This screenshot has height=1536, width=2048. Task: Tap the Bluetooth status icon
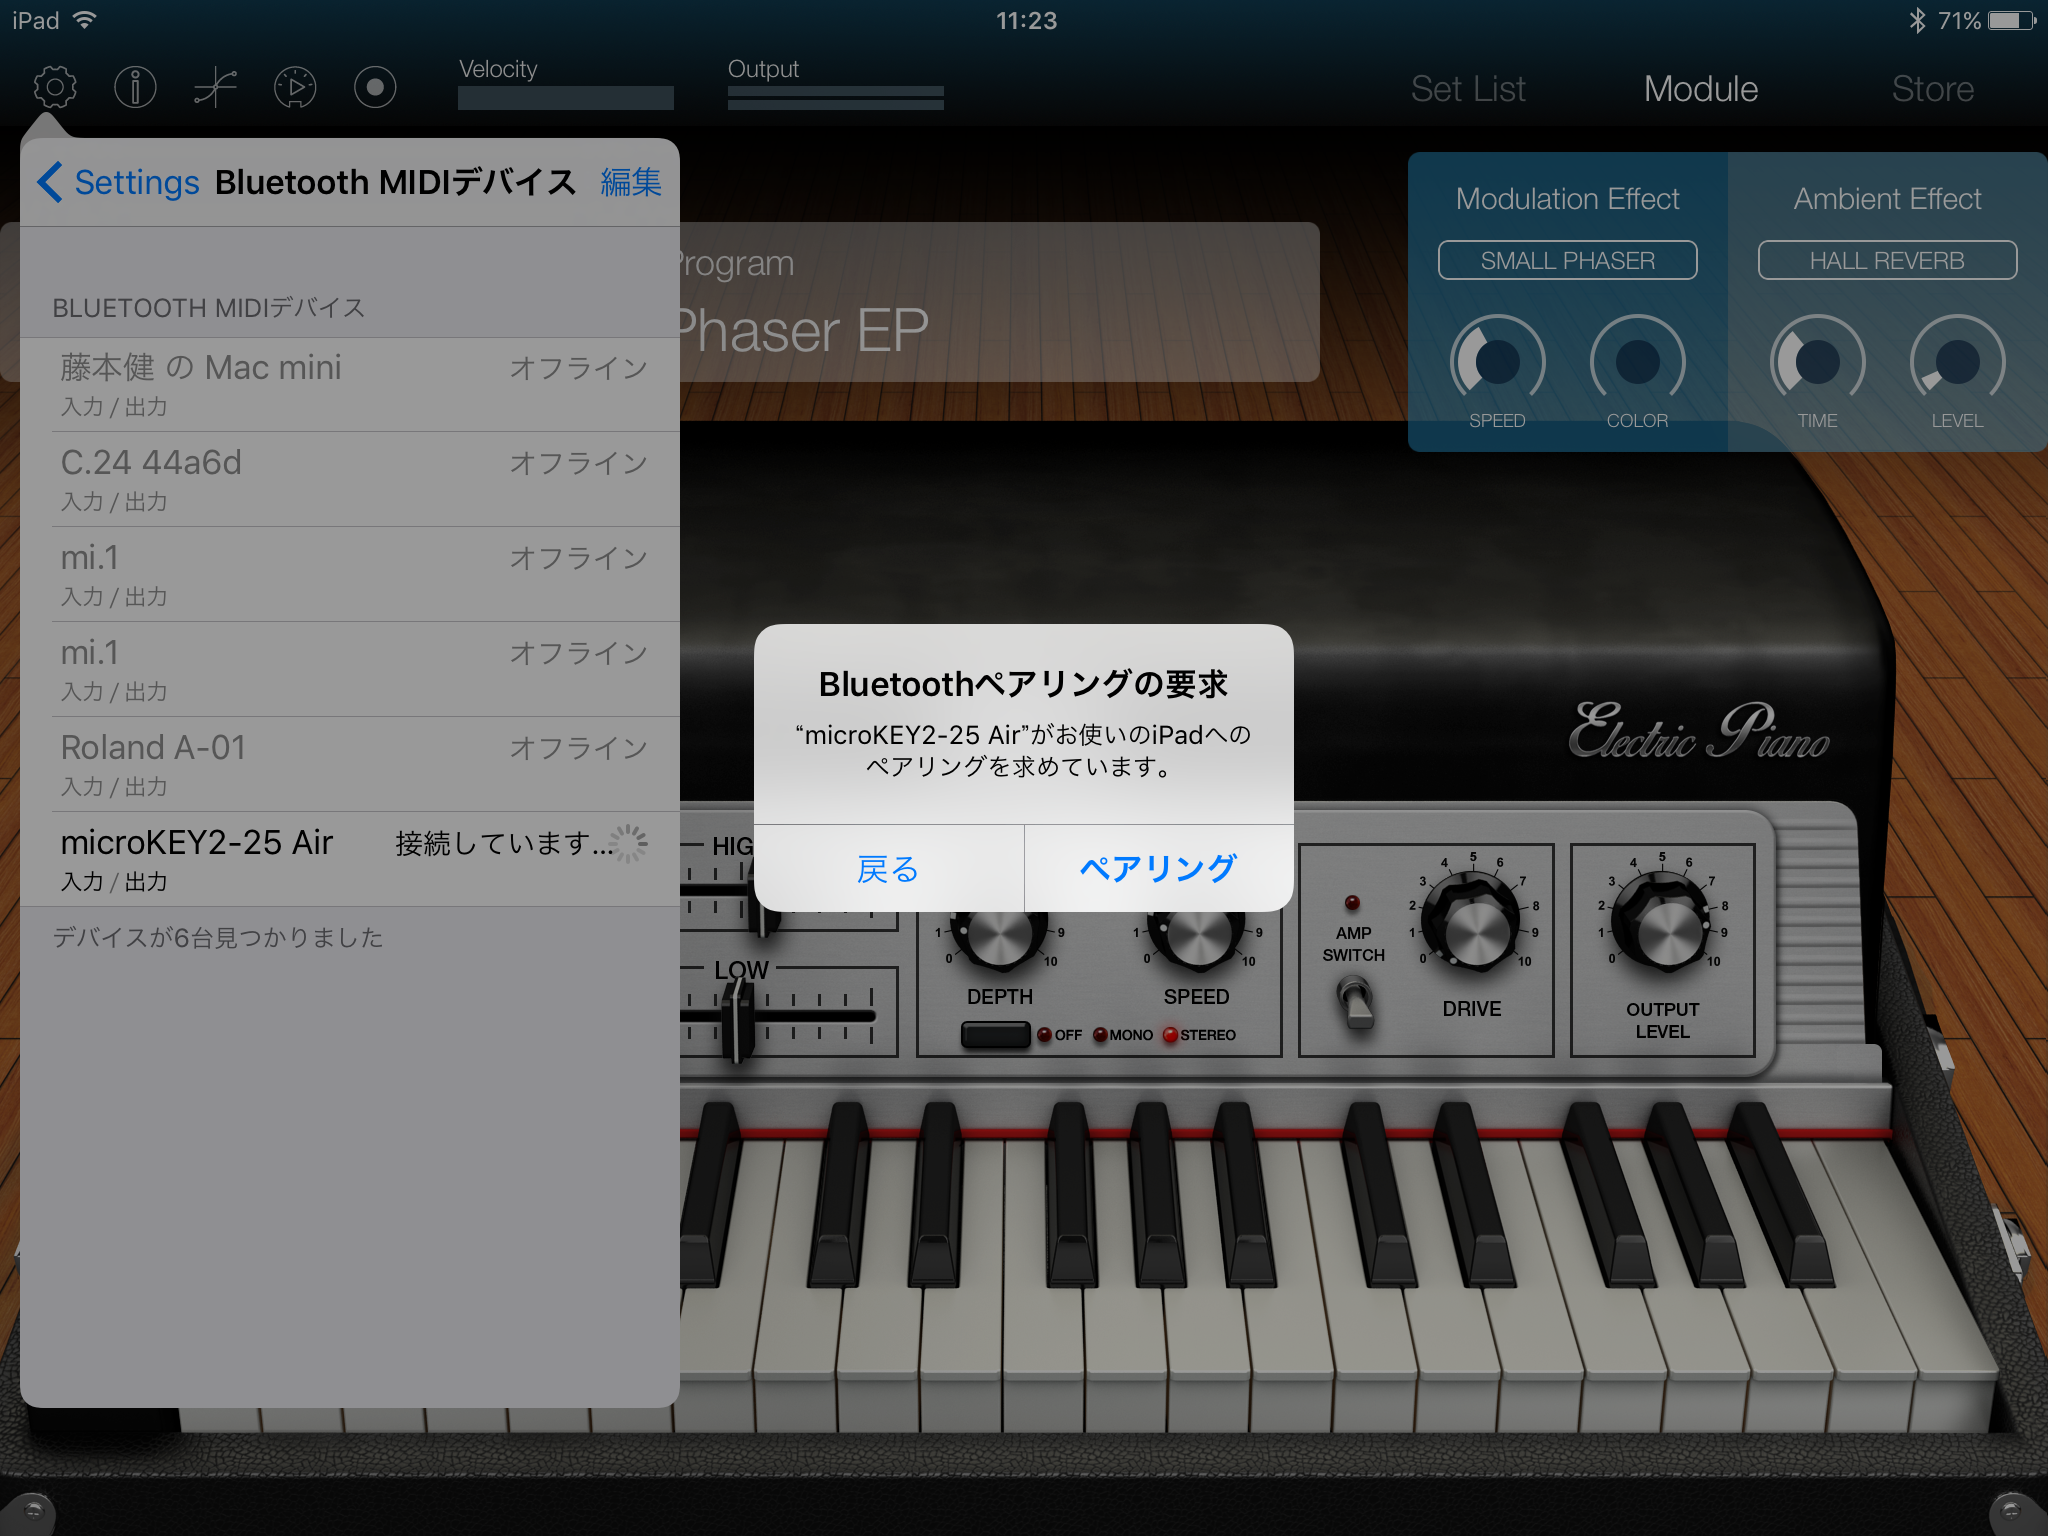click(1916, 20)
